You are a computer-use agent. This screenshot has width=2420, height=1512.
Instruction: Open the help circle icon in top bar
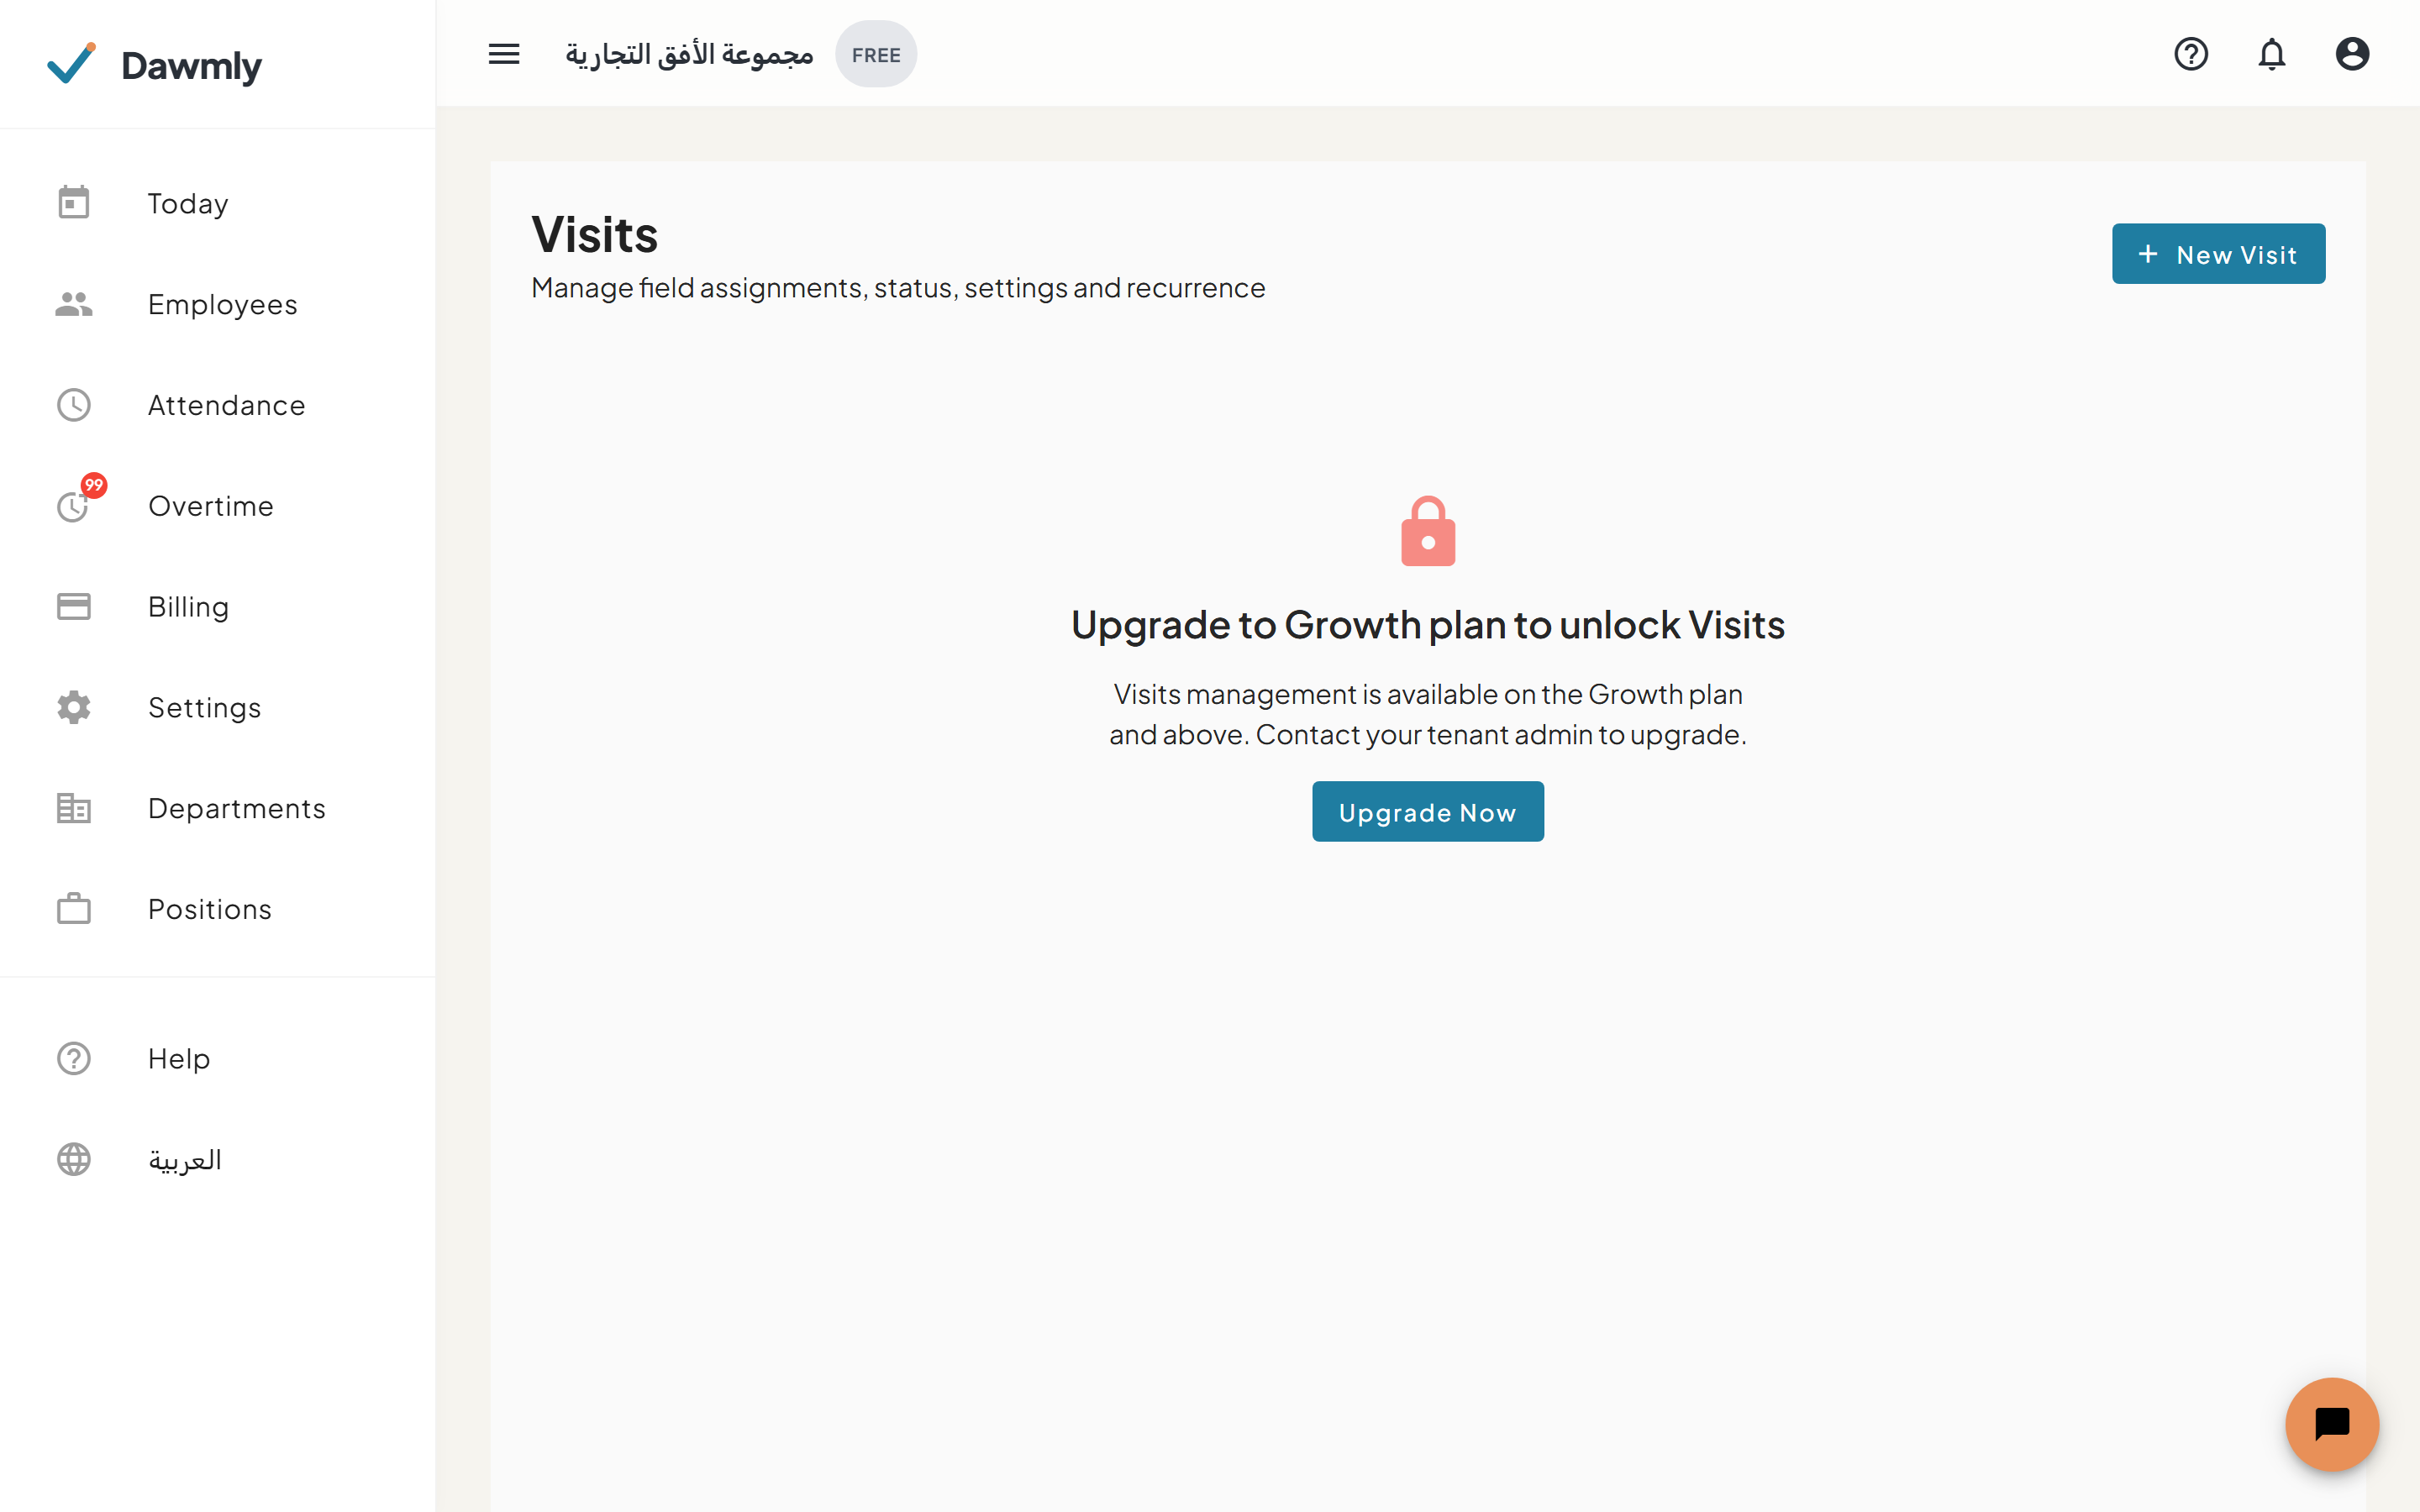tap(2191, 54)
